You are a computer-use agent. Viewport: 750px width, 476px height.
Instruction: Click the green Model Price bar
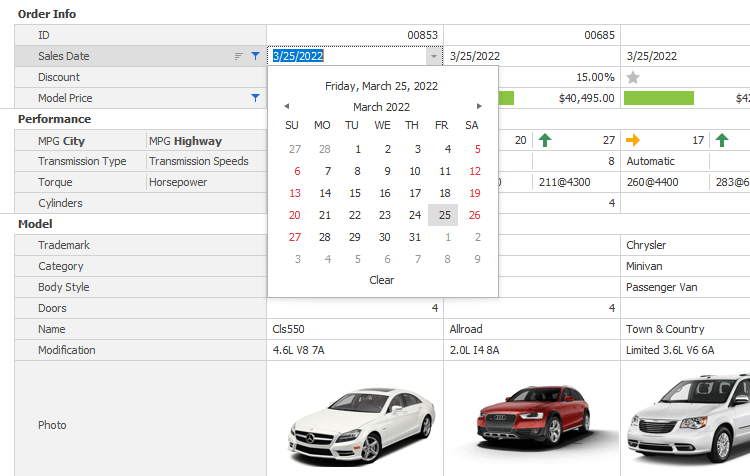pyautogui.click(x=658, y=98)
